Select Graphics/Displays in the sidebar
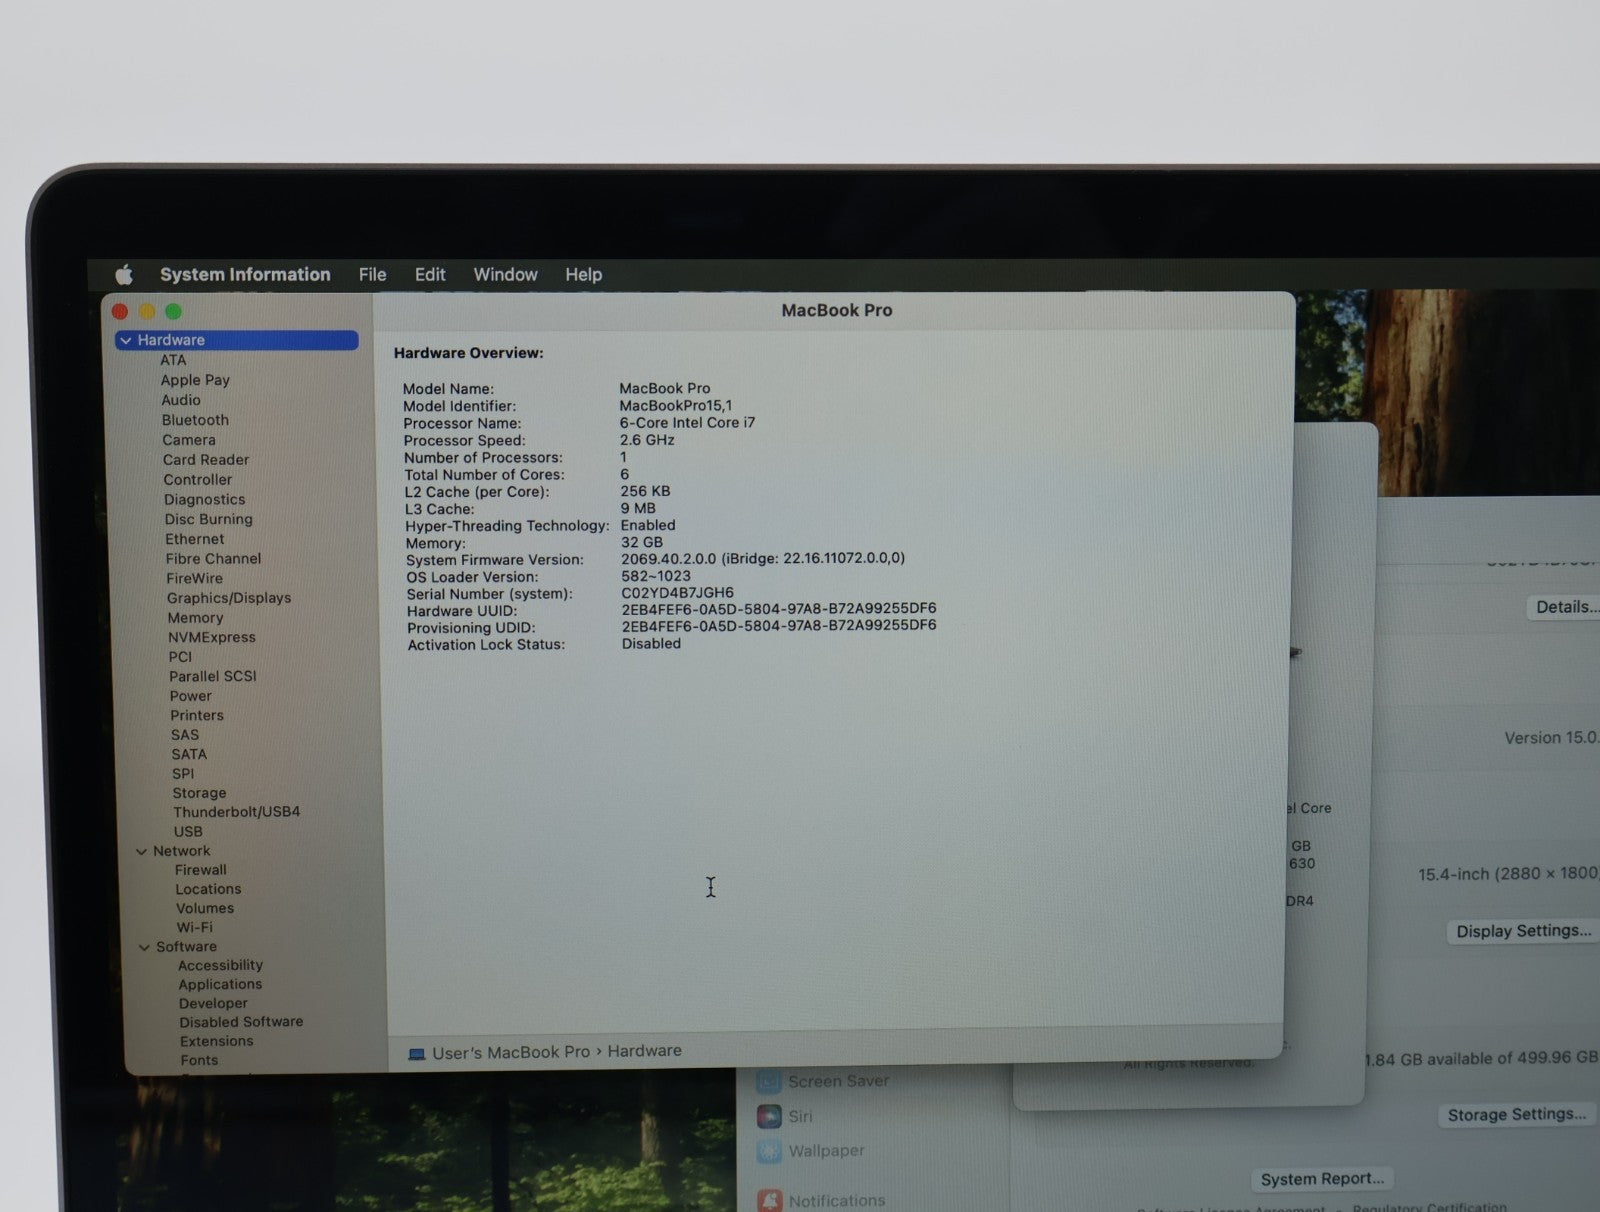The height and width of the screenshot is (1212, 1600). pyautogui.click(x=229, y=598)
